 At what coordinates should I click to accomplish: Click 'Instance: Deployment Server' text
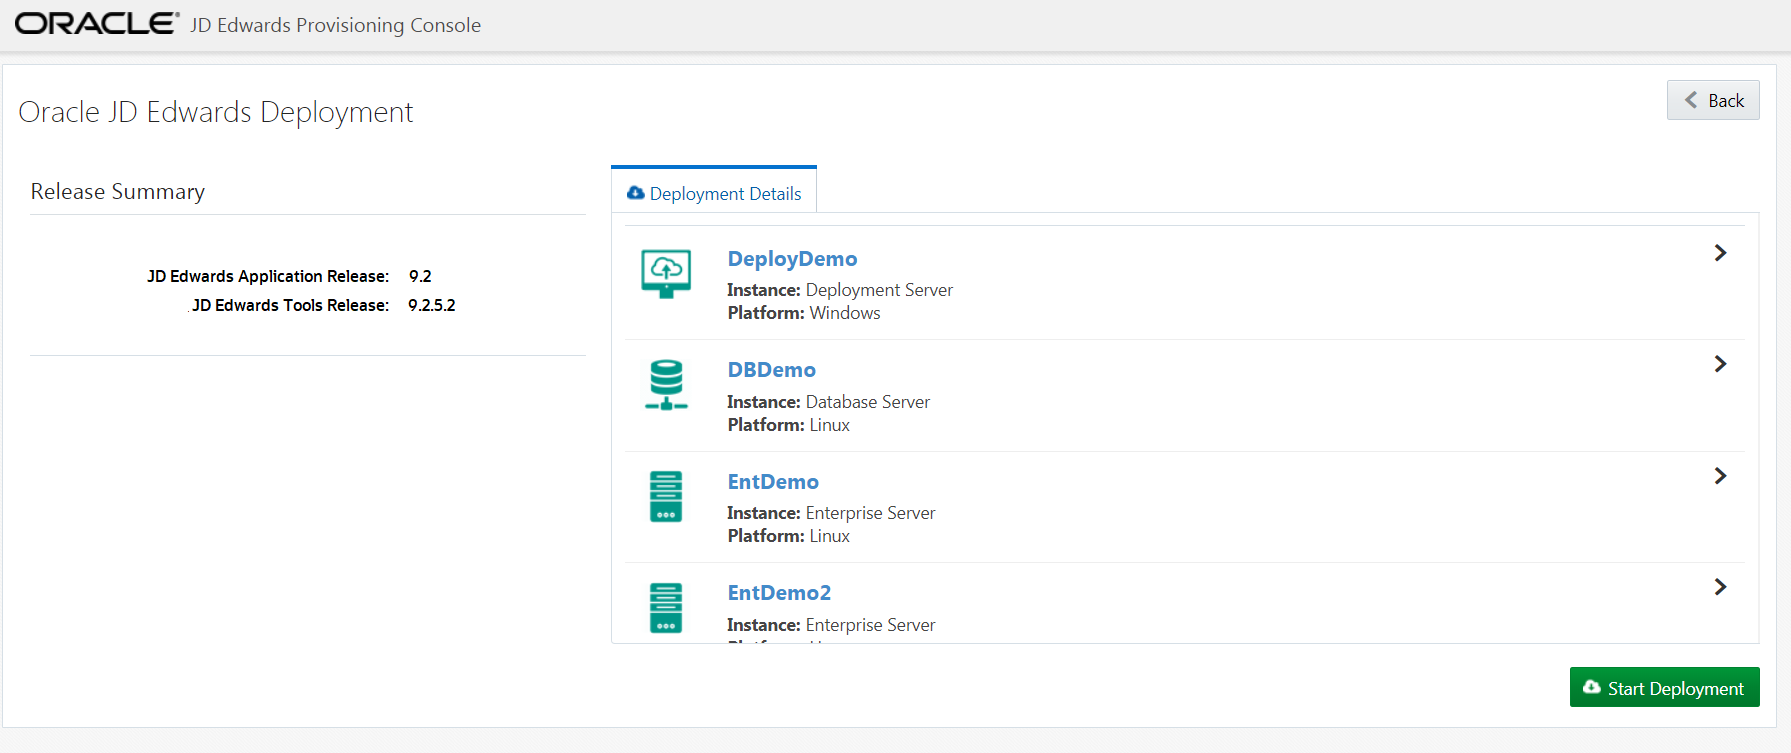click(840, 290)
